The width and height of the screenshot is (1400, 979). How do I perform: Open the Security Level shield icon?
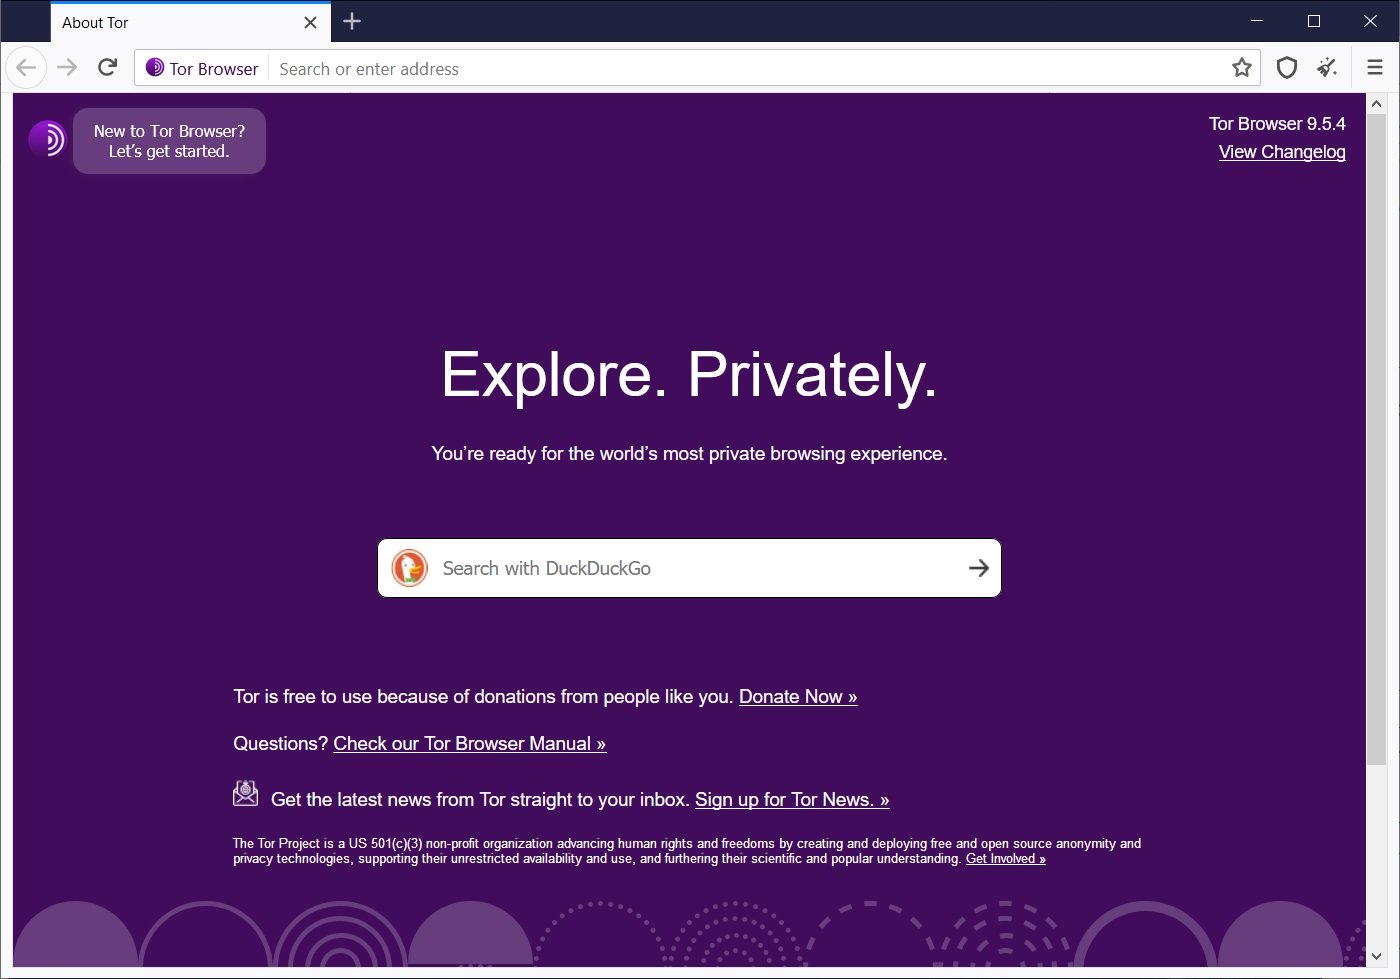pyautogui.click(x=1287, y=68)
